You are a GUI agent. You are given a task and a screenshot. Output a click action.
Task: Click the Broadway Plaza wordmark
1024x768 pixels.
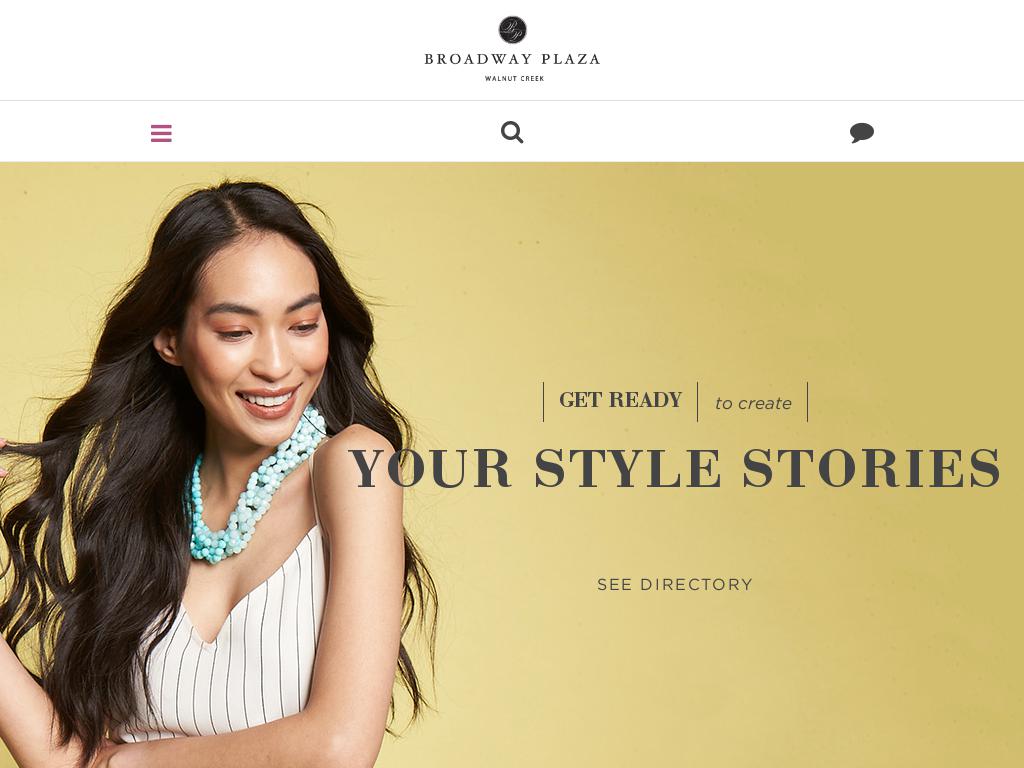(512, 59)
